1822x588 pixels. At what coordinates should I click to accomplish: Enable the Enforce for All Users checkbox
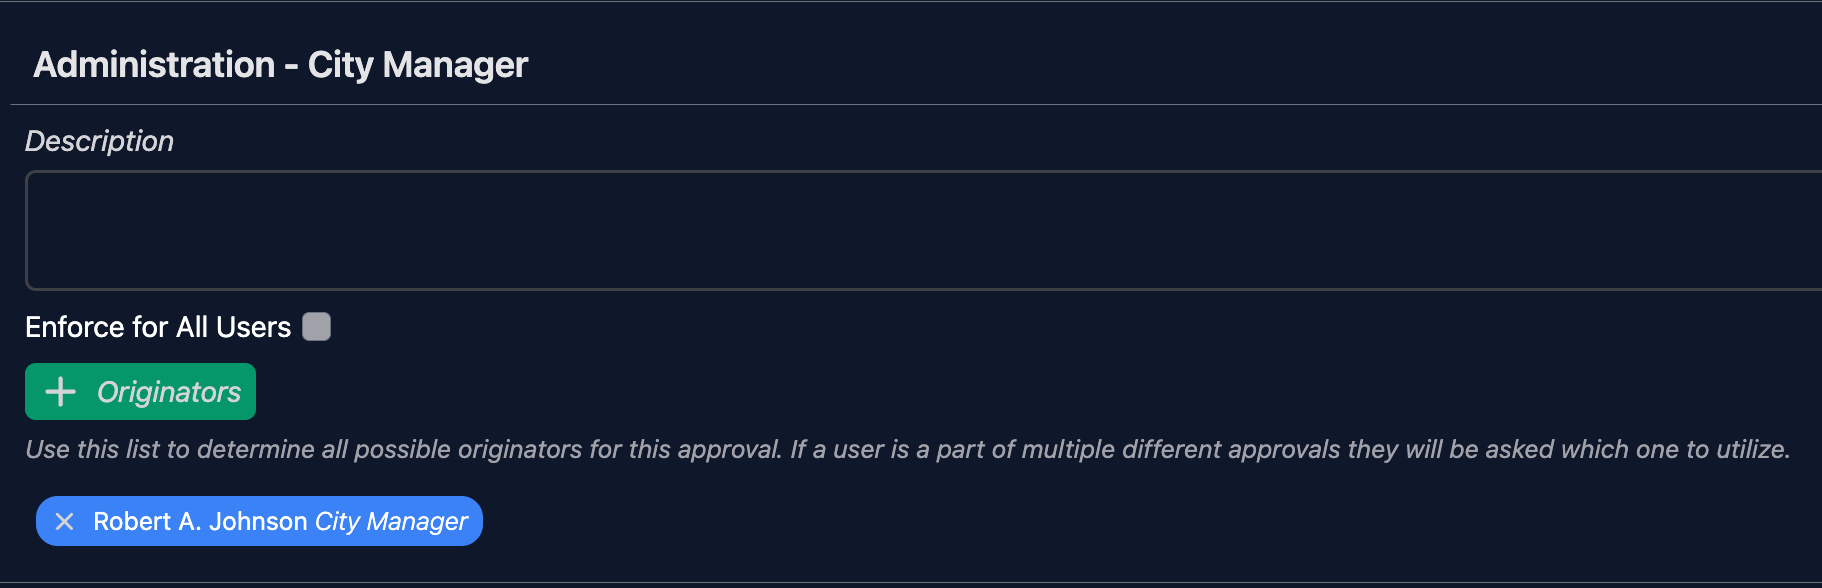click(x=317, y=327)
